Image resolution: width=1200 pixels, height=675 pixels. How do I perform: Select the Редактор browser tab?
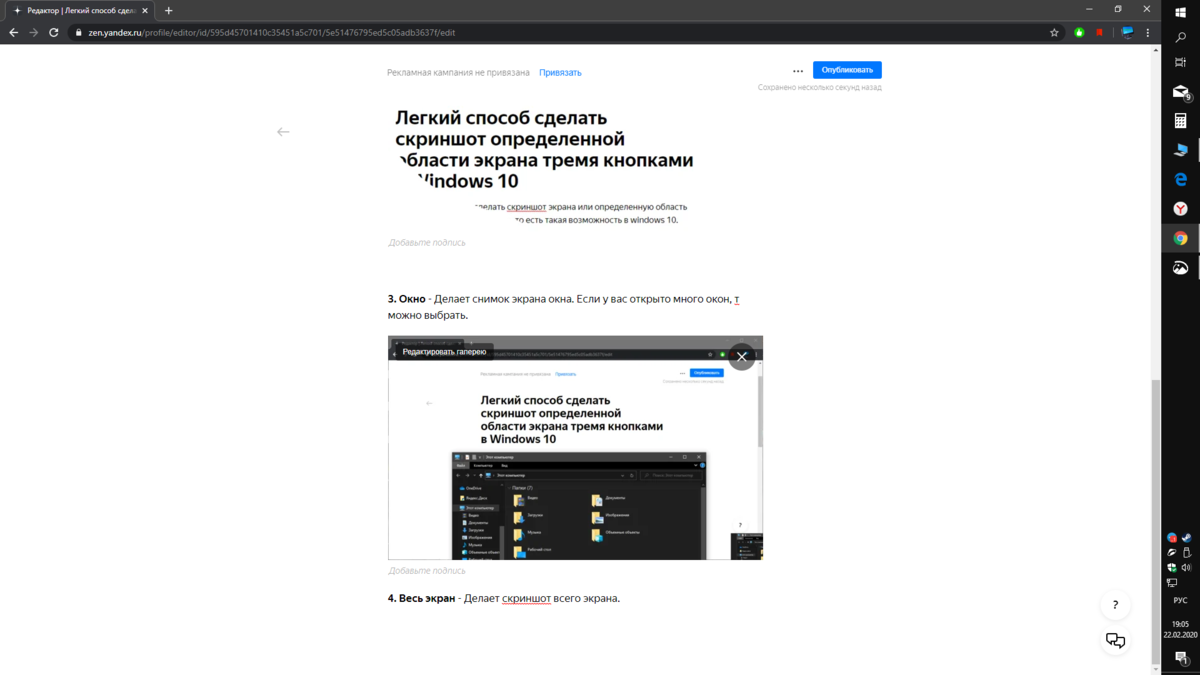(x=80, y=10)
